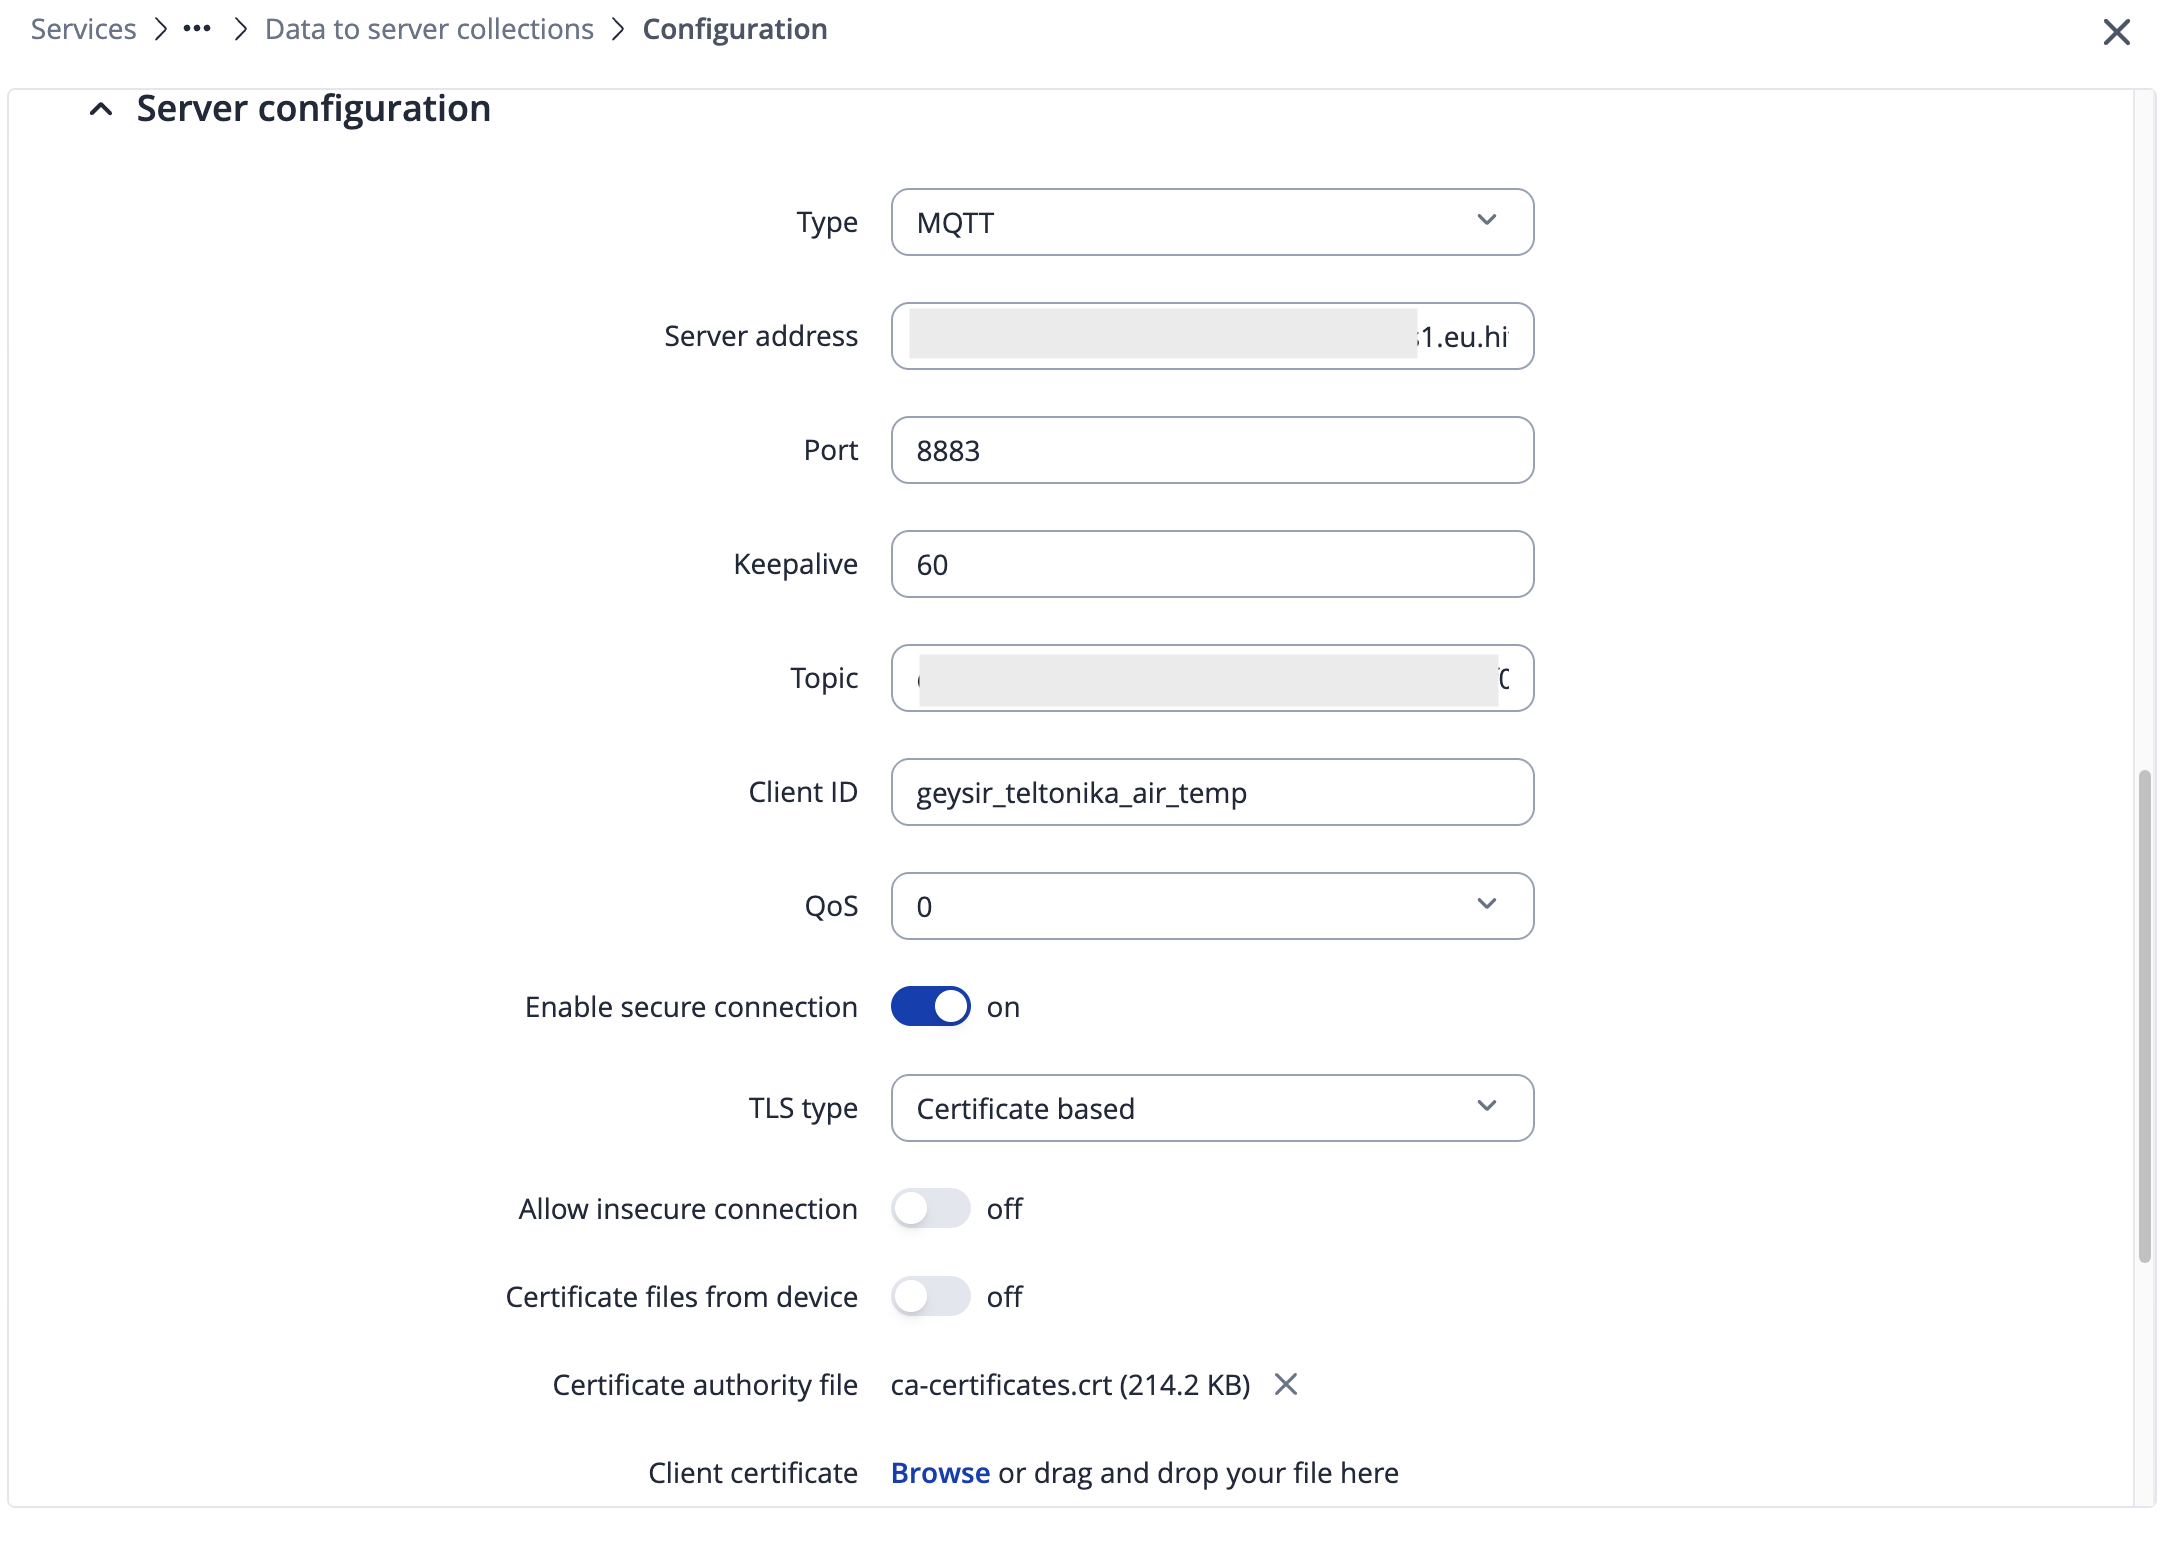Select the Client ID text field
The image size is (2160, 1548).
tap(1212, 792)
